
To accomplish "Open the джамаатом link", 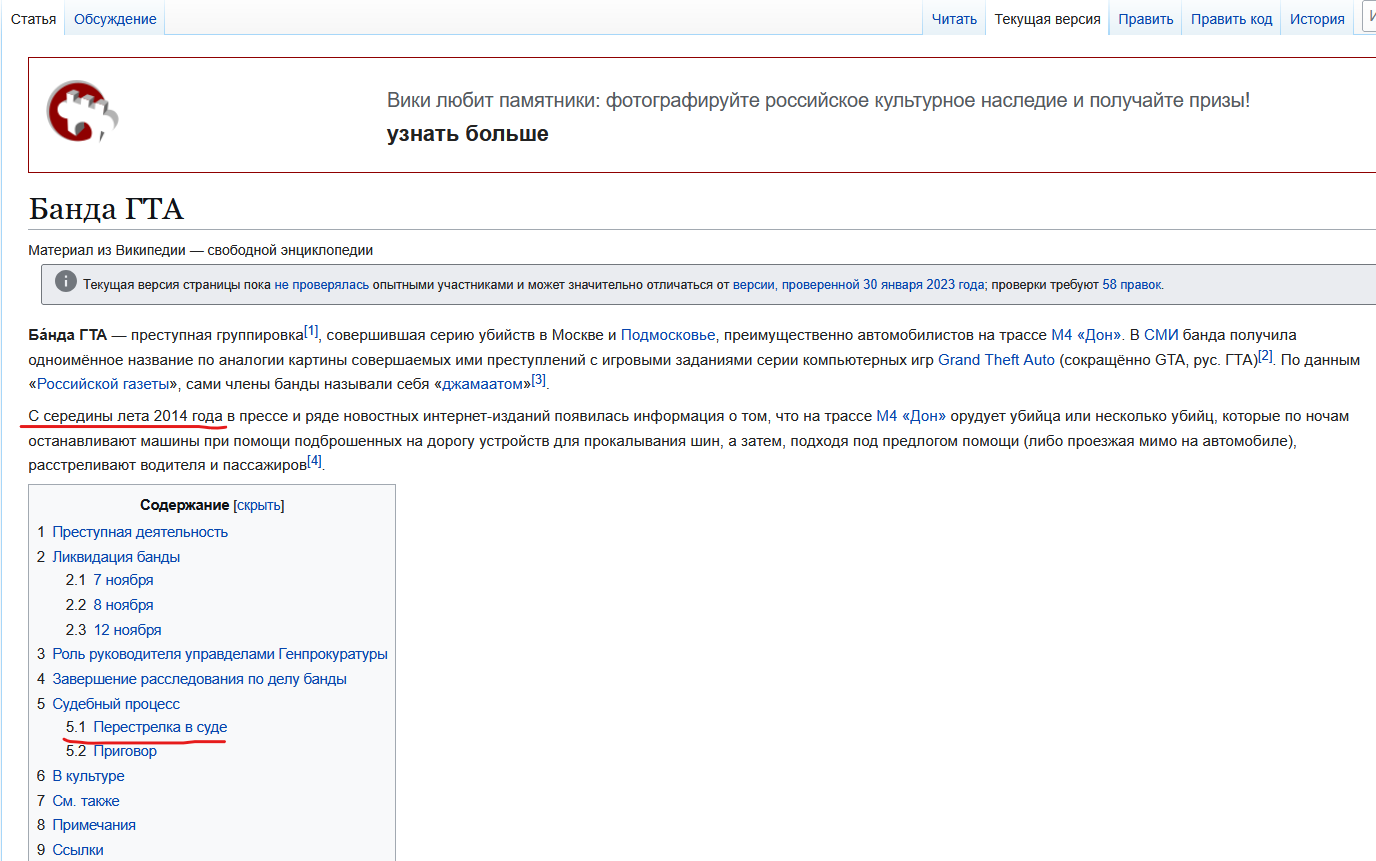I will (482, 384).
